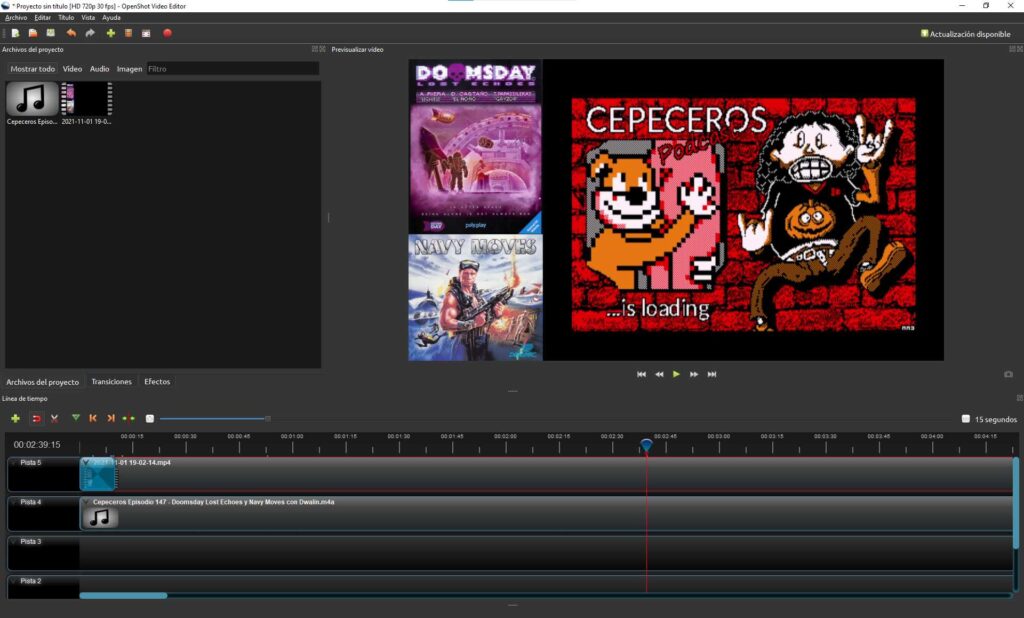Viewport: 1024px width, 618px height.
Task: Click the Save Project toolbar icon
Action: click(50, 33)
